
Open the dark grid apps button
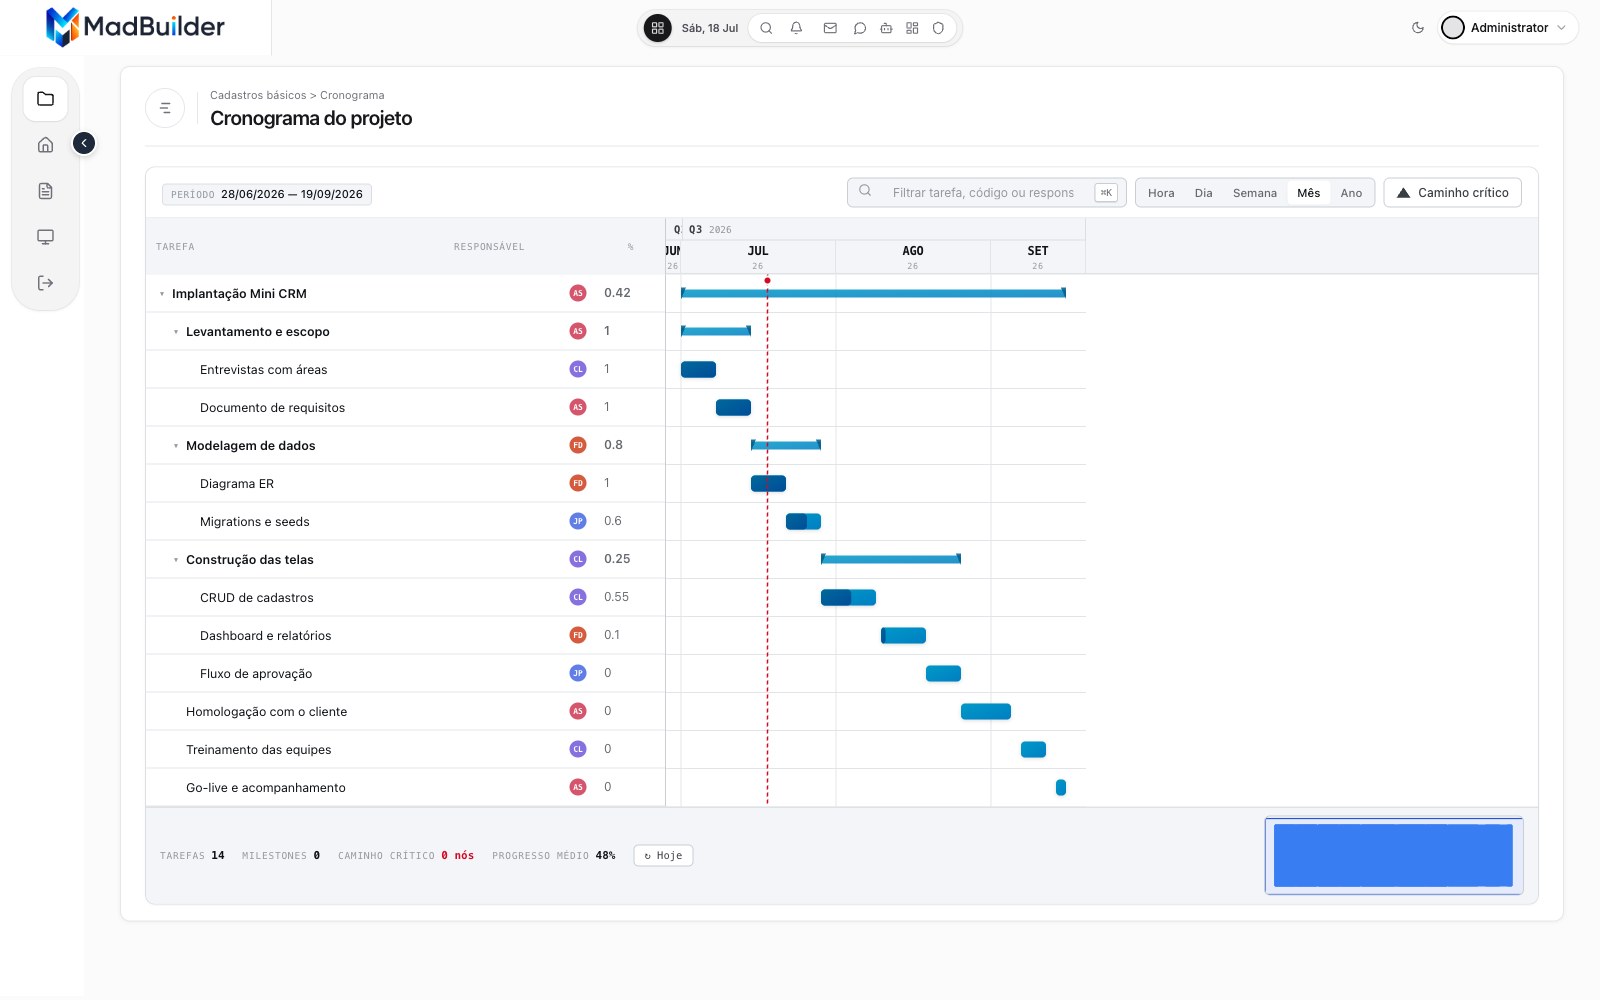coord(657,28)
